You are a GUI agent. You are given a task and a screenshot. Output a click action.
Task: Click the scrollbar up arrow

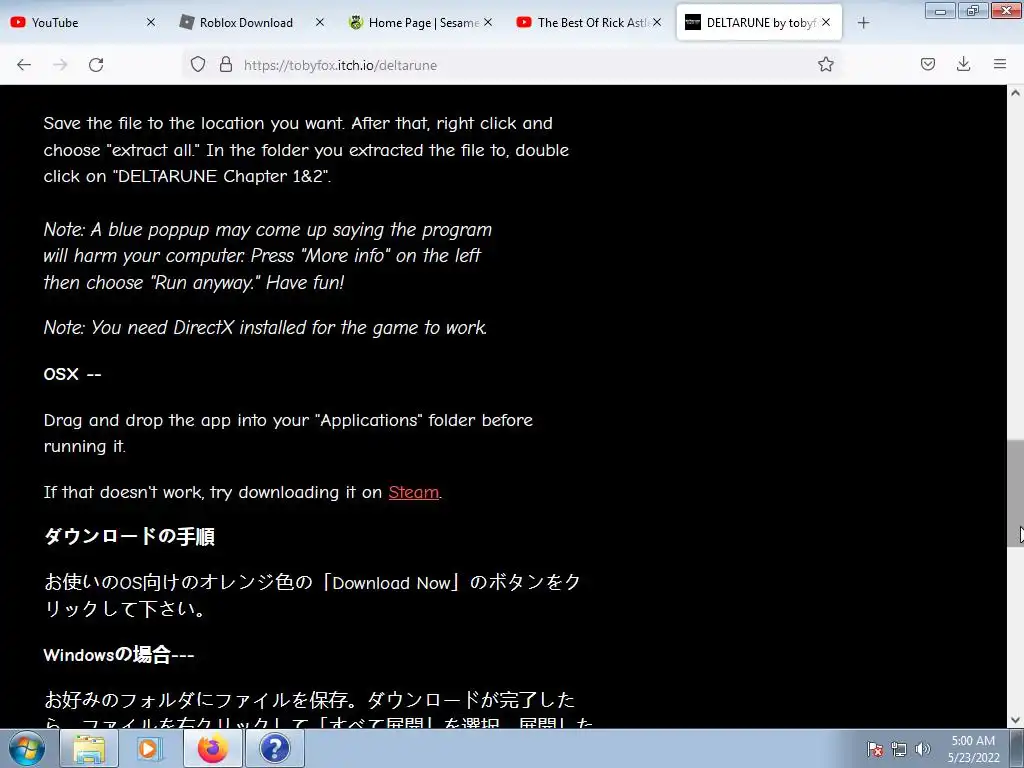point(1015,93)
